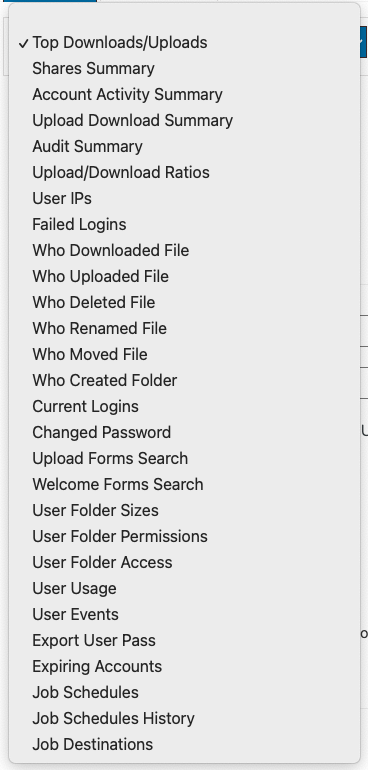Image resolution: width=368 pixels, height=770 pixels.
Task: Choose User Folder Permissions report
Action: tap(184, 537)
